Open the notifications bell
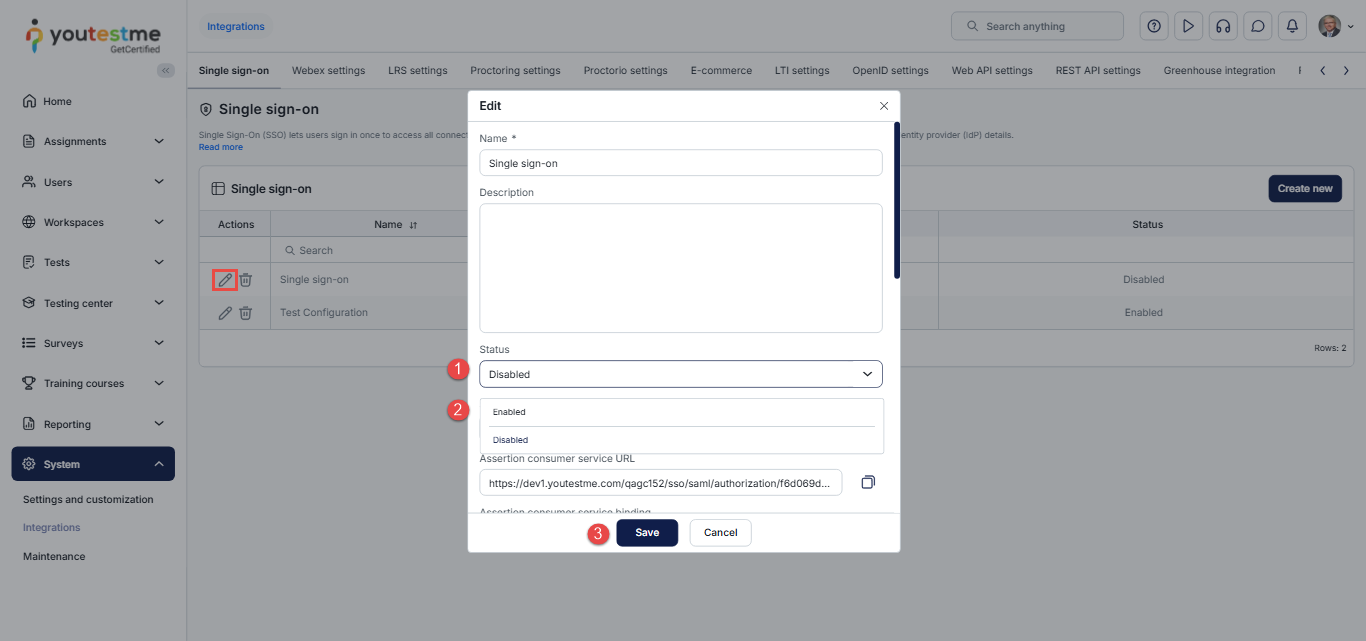The height and width of the screenshot is (641, 1366). pyautogui.click(x=1292, y=26)
